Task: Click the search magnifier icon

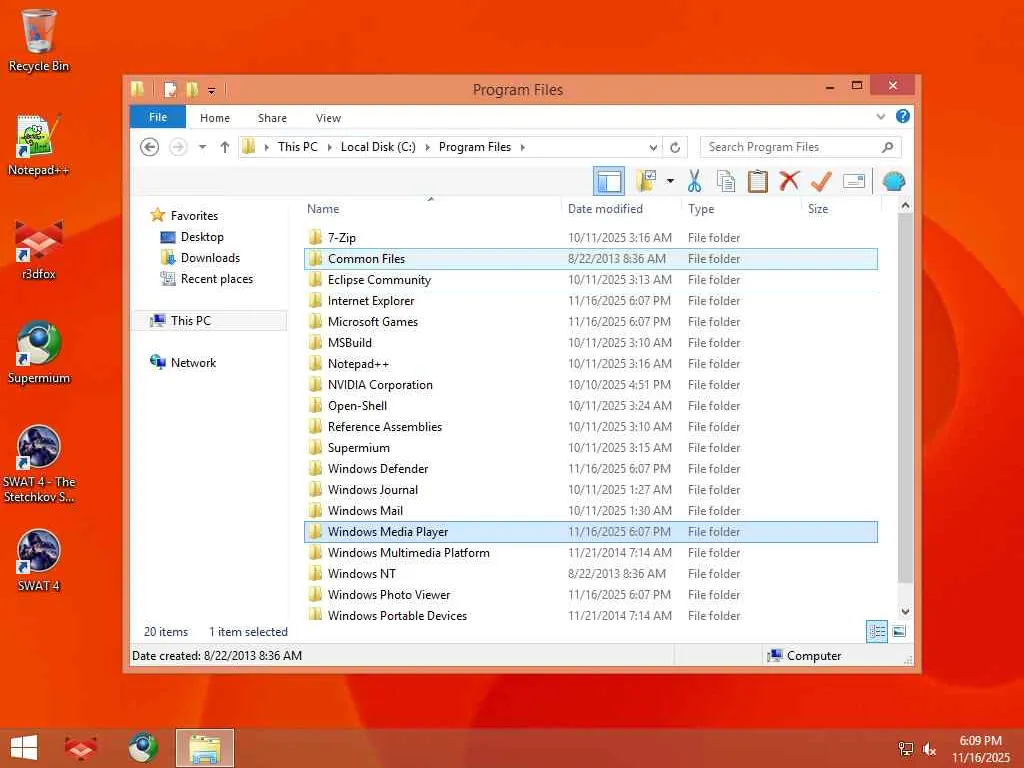Action: 887,147
